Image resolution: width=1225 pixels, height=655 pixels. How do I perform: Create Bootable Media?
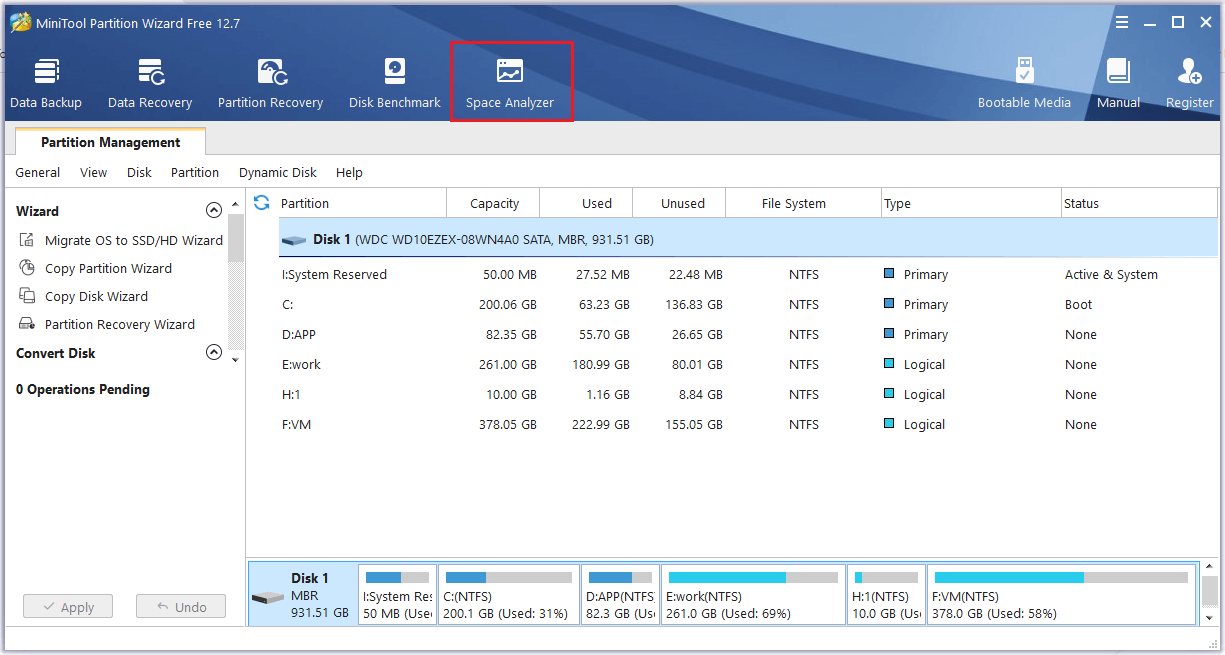[1024, 83]
